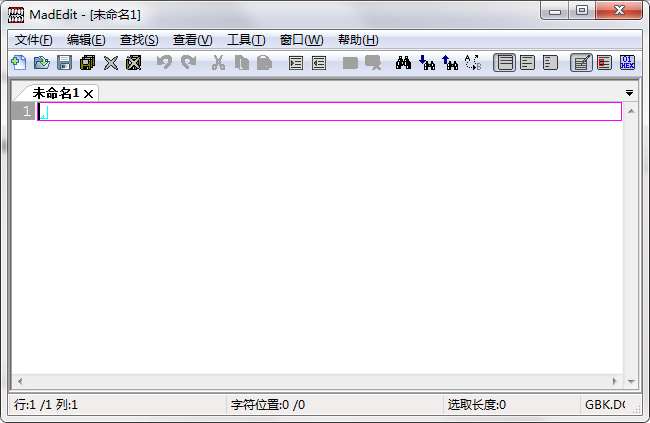Open the 查找(S) menu
The width and height of the screenshot is (650, 423).
(x=139, y=40)
